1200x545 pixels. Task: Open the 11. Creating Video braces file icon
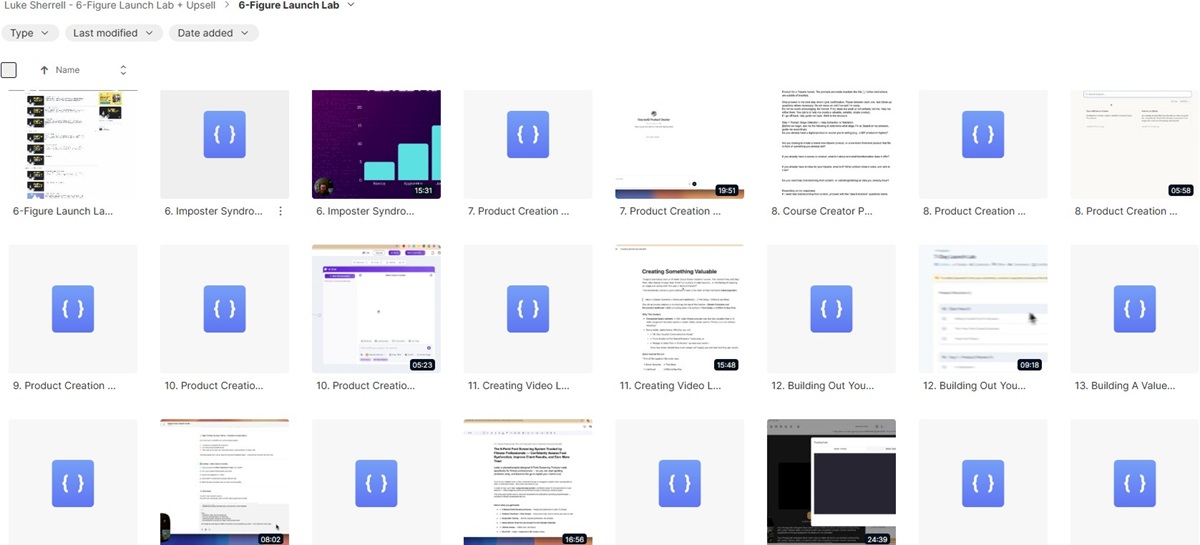(528, 308)
